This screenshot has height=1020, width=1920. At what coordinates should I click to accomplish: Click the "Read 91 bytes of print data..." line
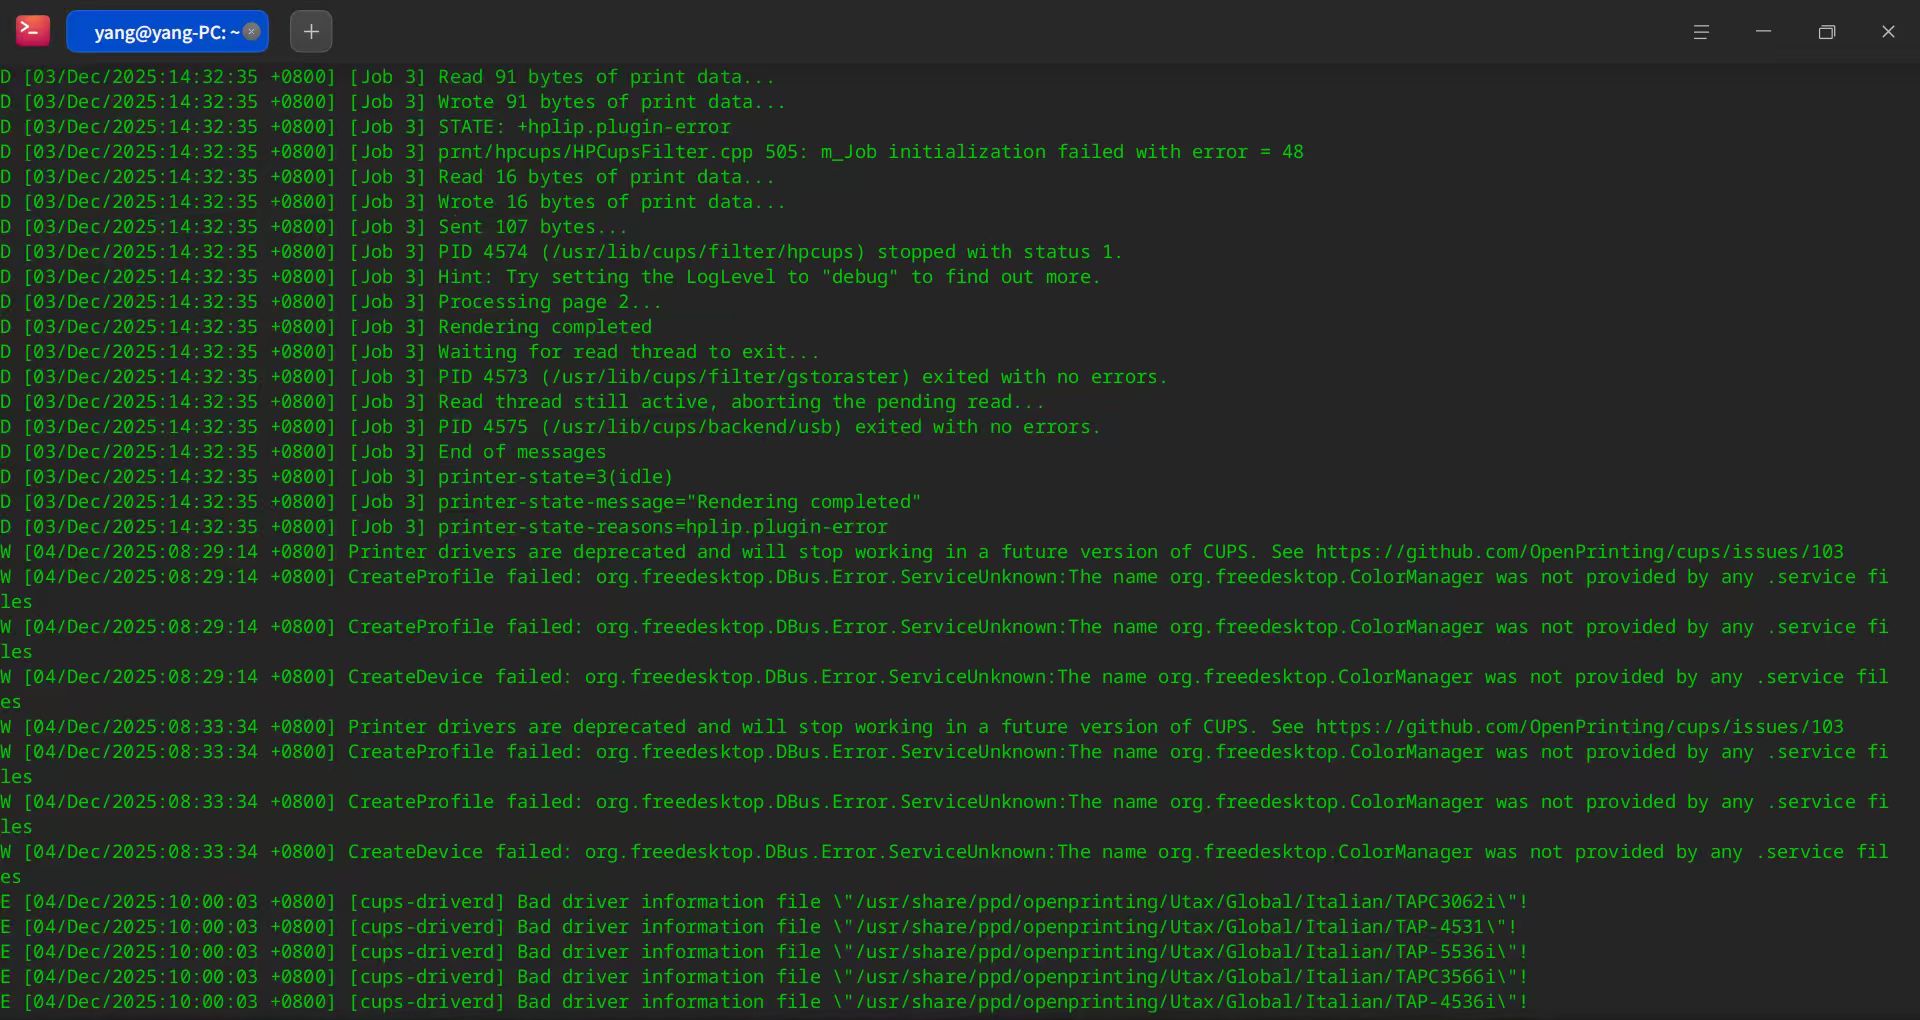387,77
